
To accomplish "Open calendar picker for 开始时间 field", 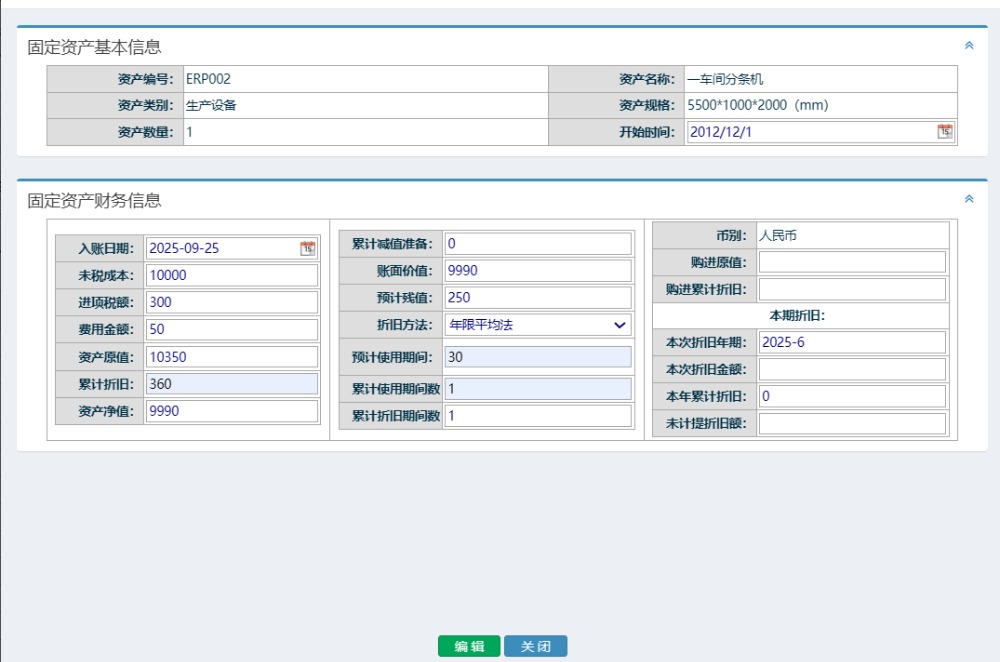I will [944, 132].
